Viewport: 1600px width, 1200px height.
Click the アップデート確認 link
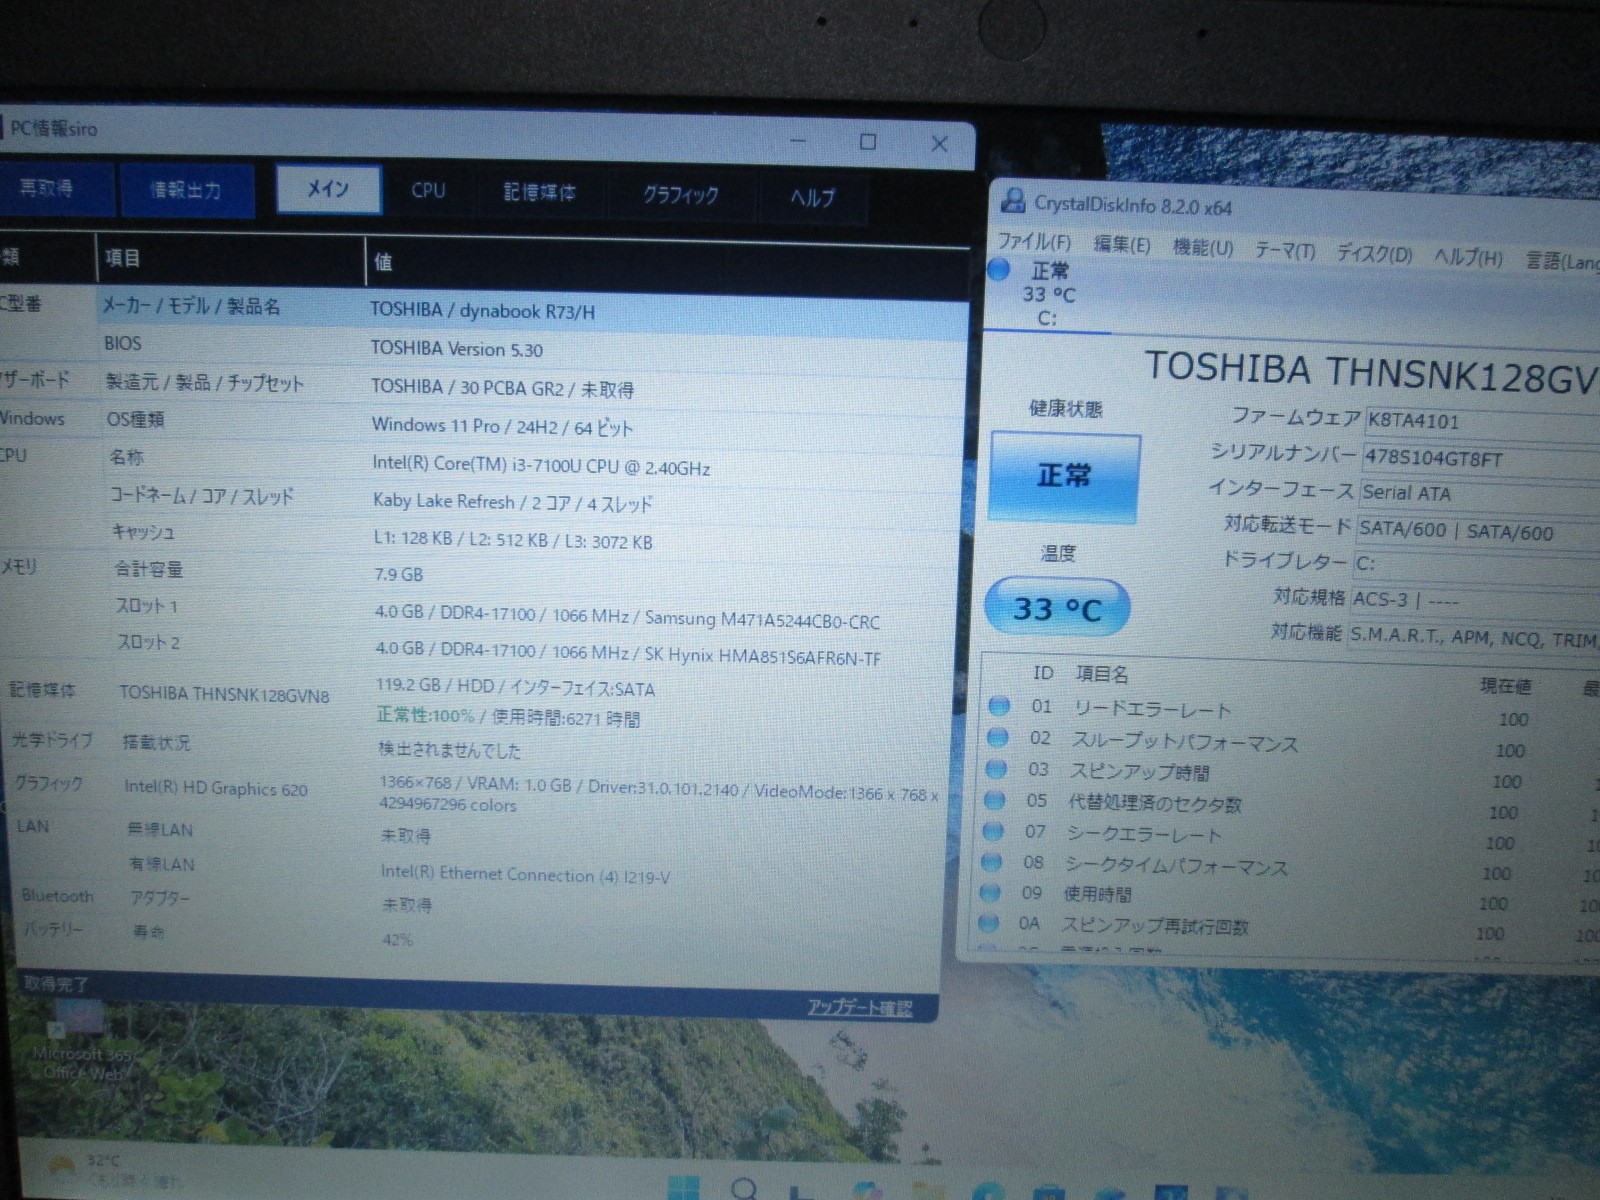pyautogui.click(x=860, y=1007)
